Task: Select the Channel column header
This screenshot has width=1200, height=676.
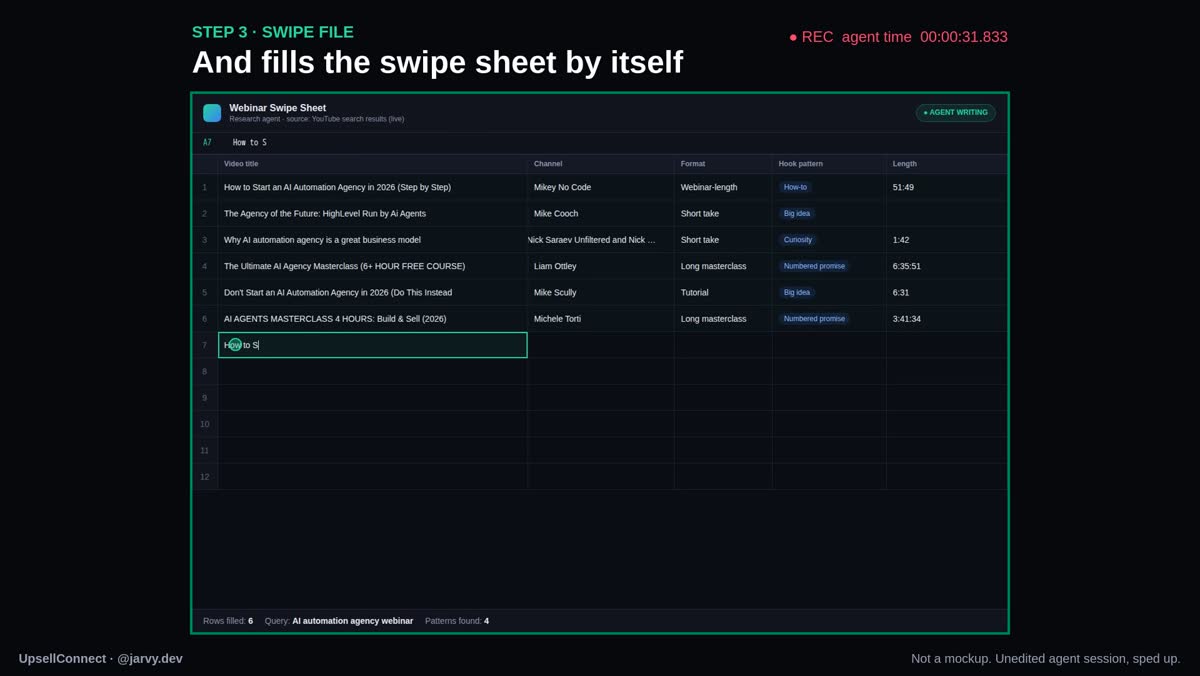Action: [600, 164]
